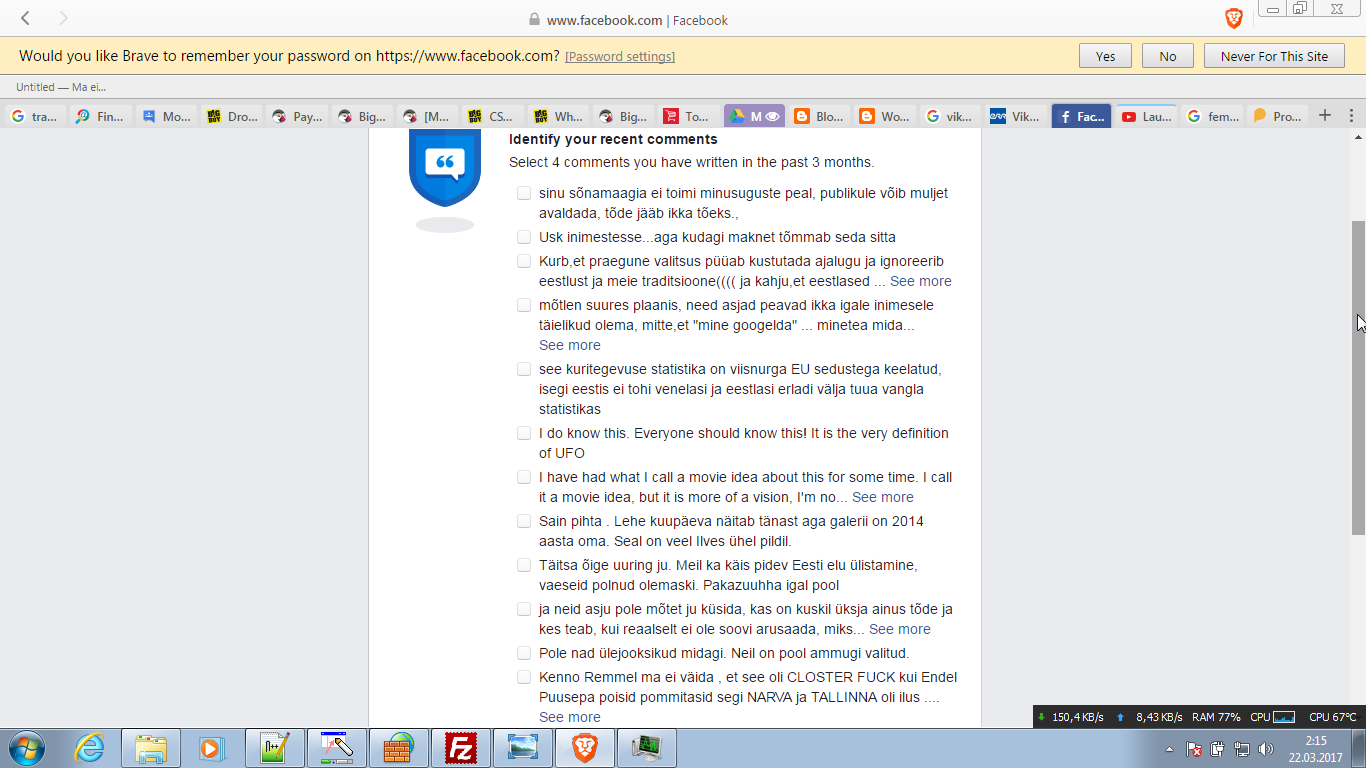
Task: Click No on the password prompt
Action: coord(1168,56)
